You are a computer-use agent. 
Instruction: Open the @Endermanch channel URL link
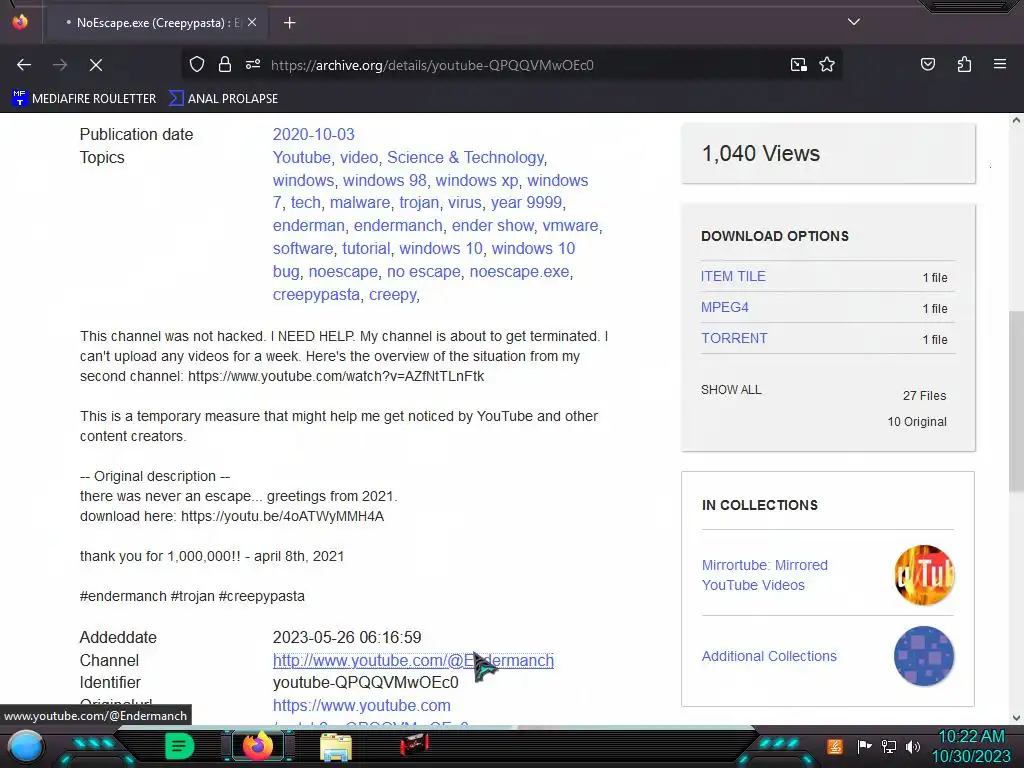coord(413,660)
